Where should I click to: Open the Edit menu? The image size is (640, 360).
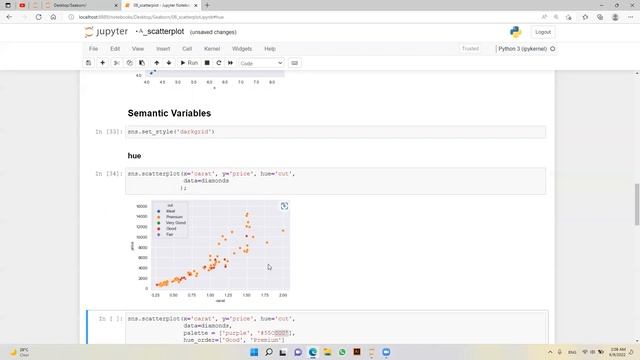(115, 49)
